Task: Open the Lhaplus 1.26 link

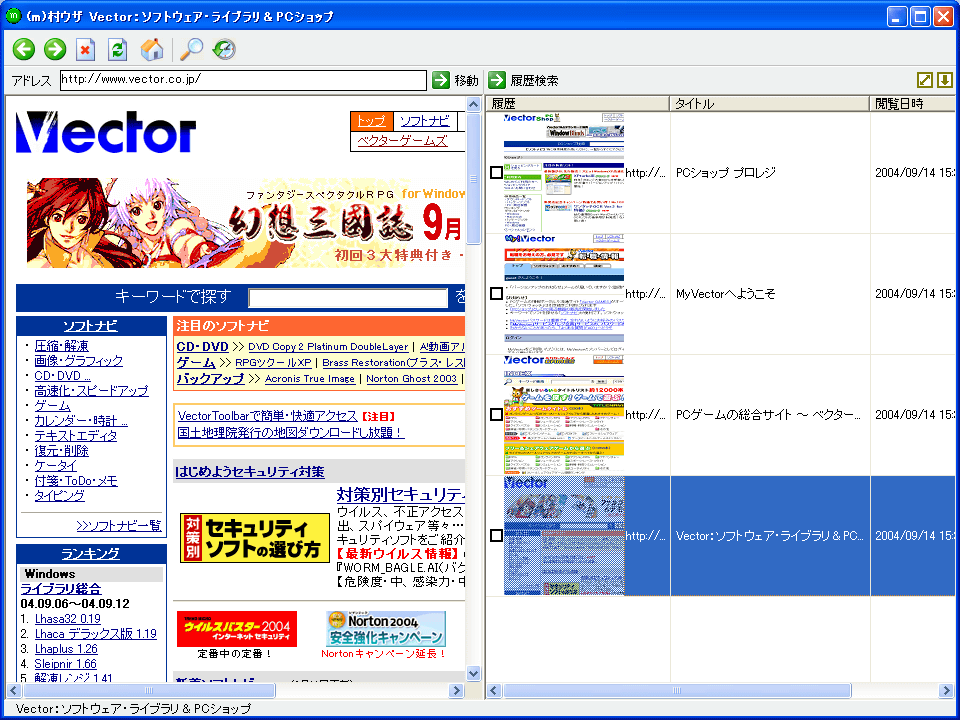Action: coord(66,648)
